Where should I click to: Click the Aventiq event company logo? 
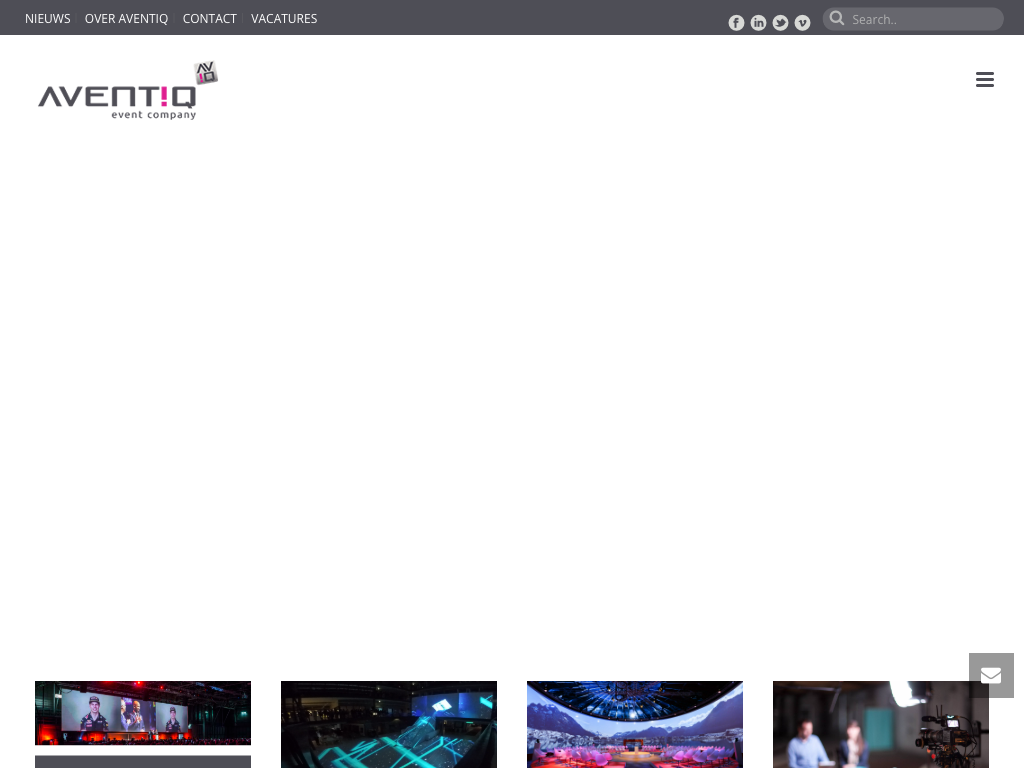(x=120, y=98)
